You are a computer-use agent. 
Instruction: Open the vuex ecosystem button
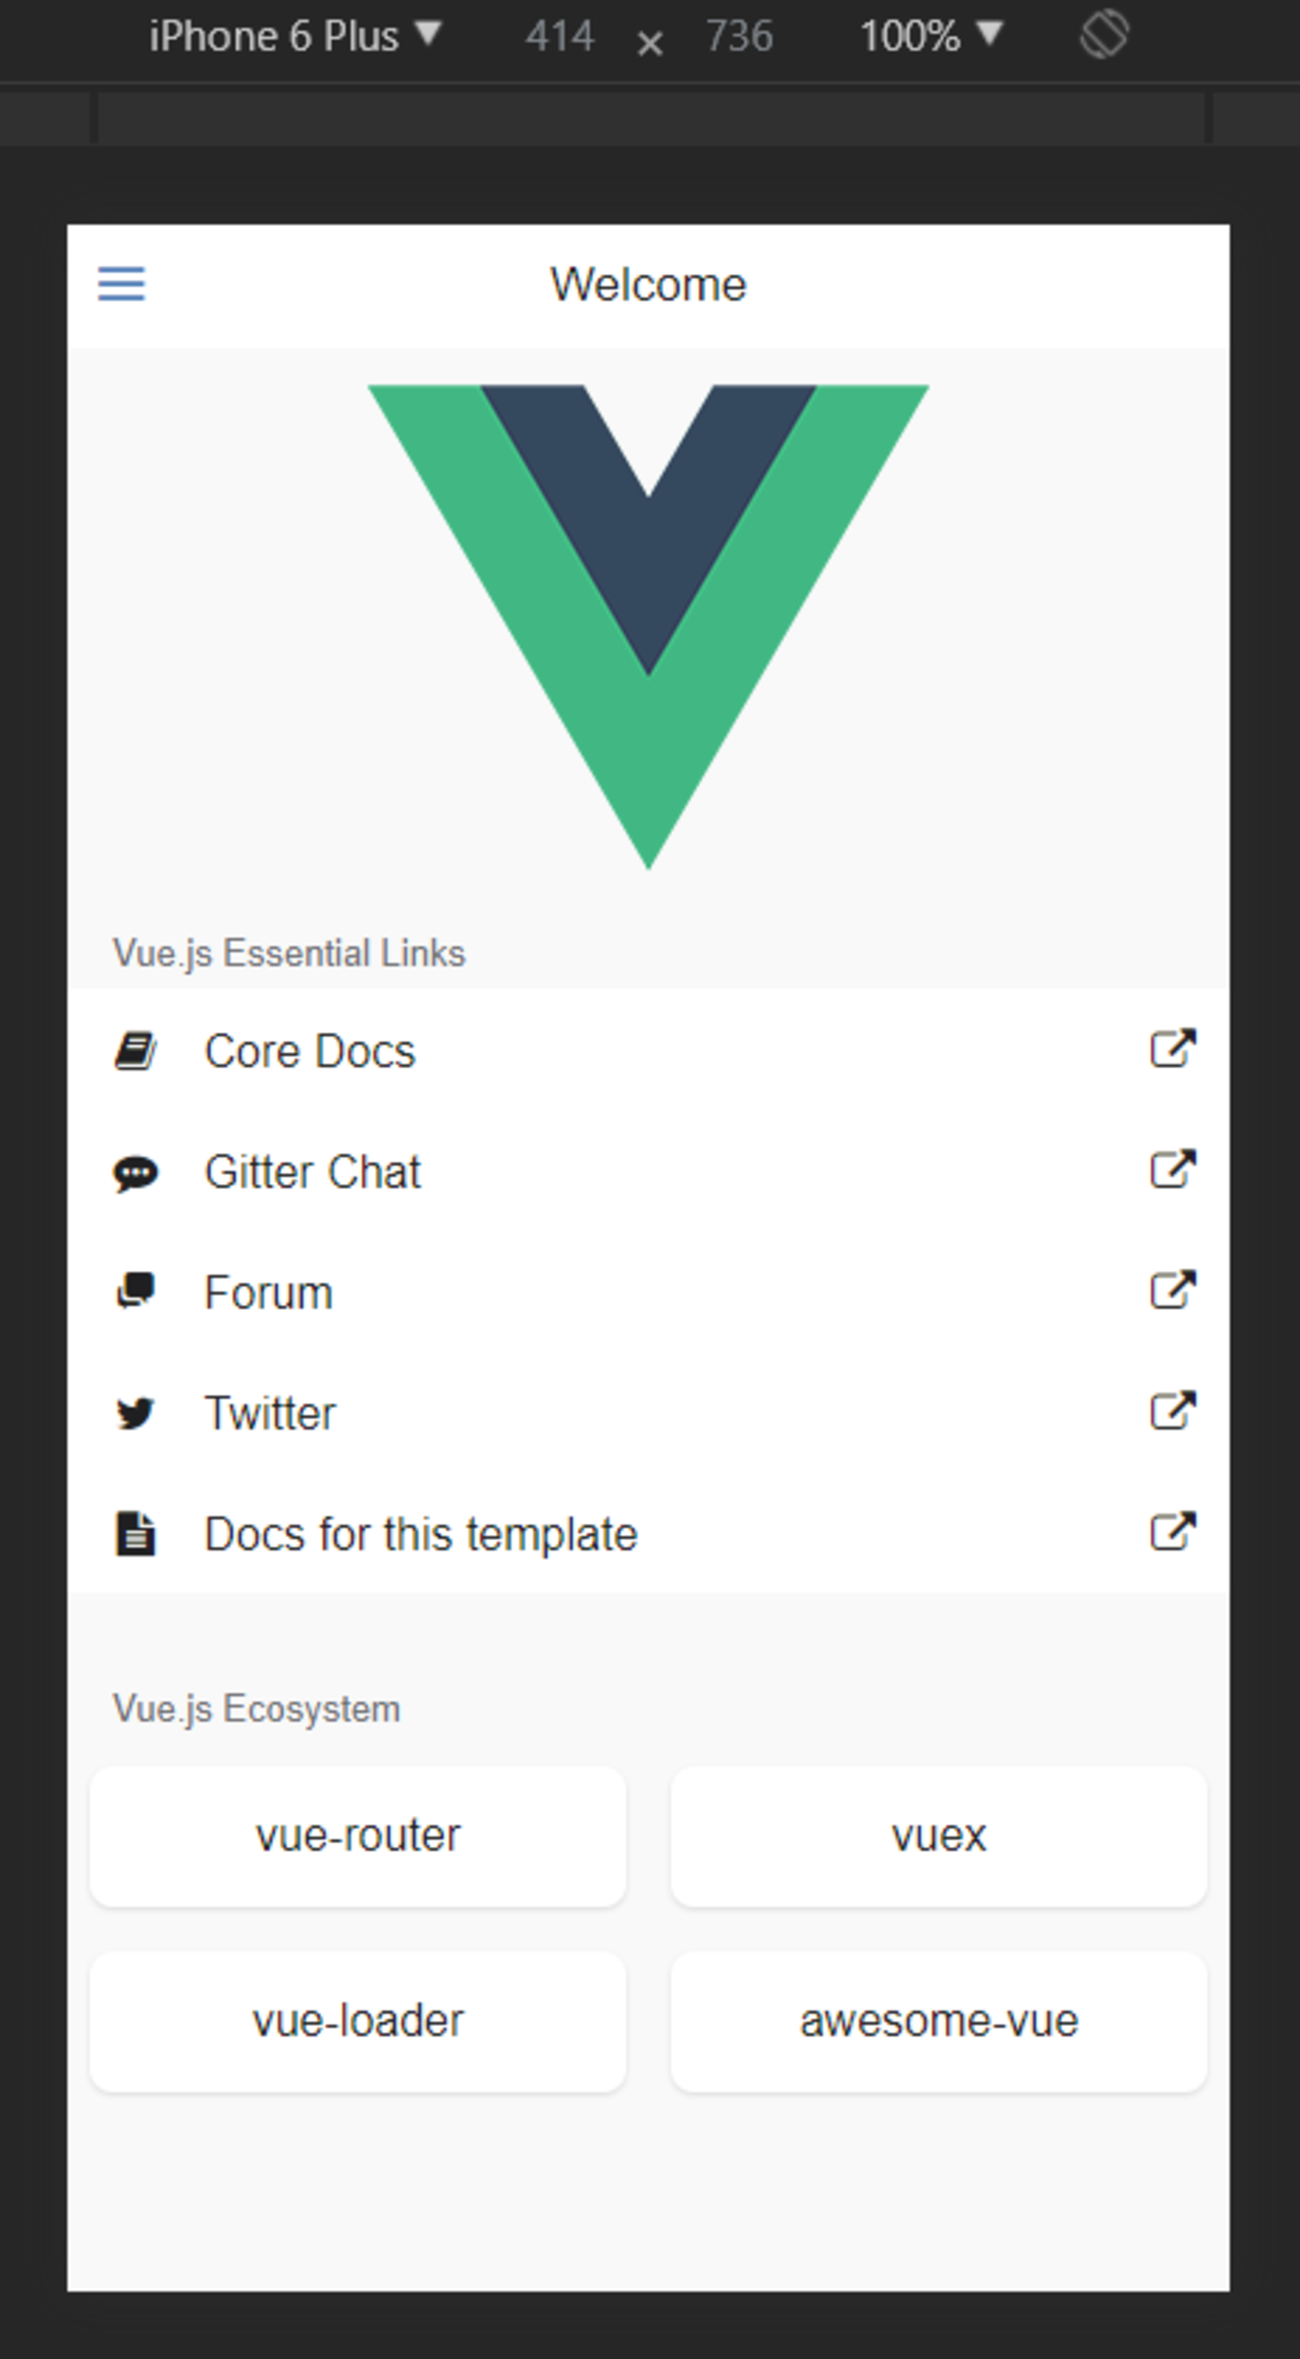[938, 1836]
